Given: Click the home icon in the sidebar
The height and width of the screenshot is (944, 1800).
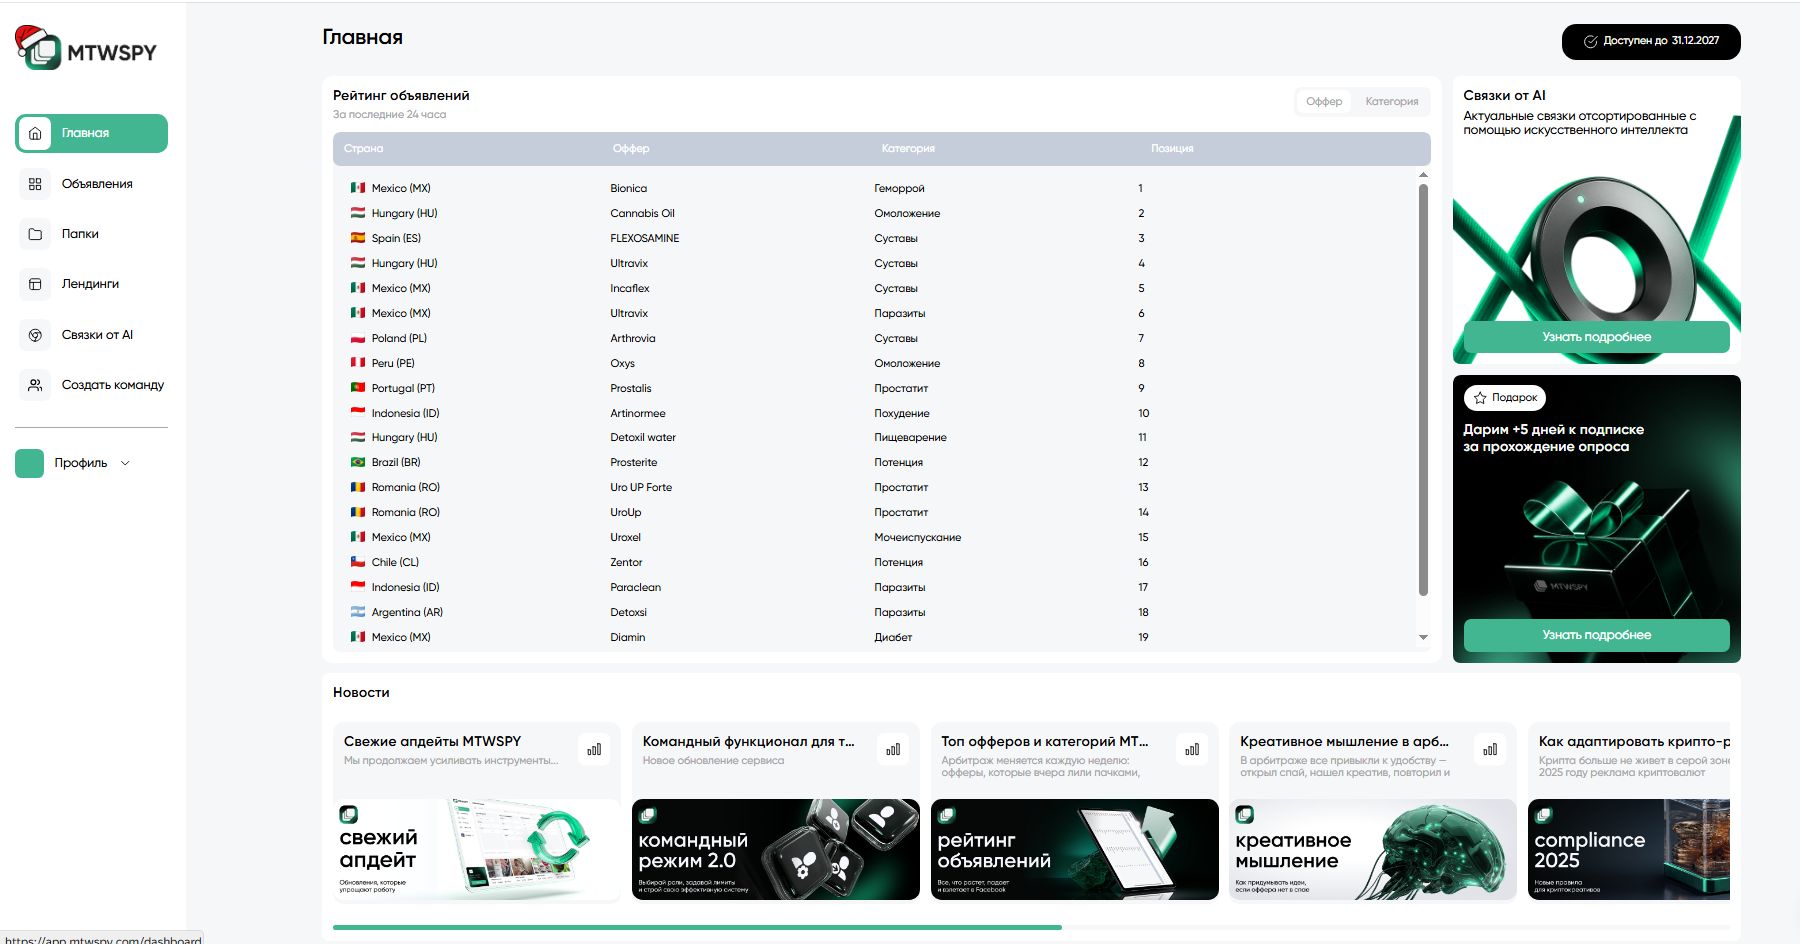Looking at the screenshot, I should pyautogui.click(x=35, y=133).
